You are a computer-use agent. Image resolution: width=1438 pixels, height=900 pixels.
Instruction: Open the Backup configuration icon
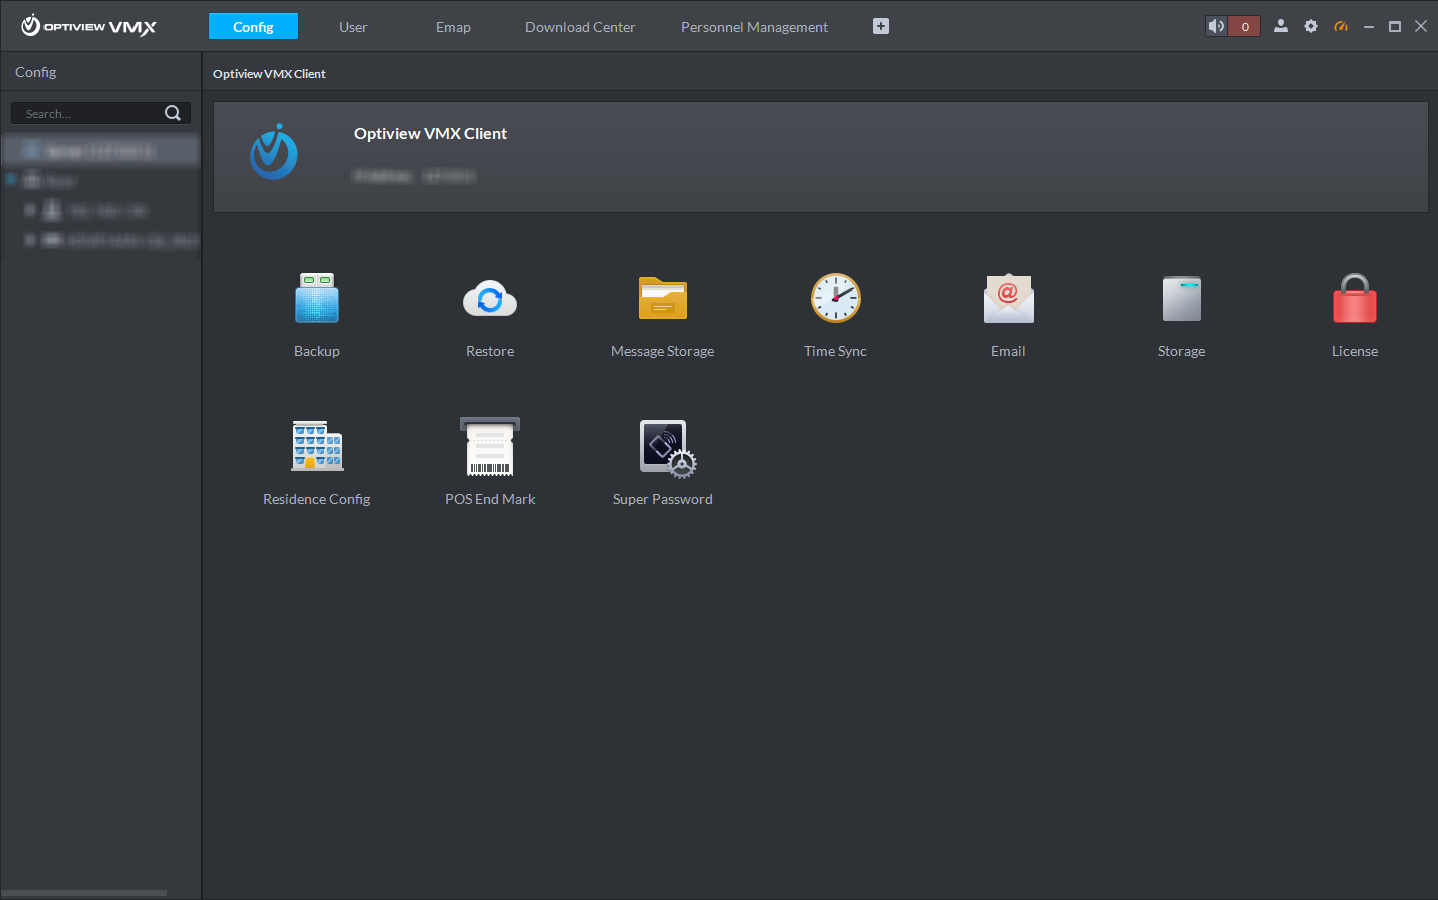point(316,298)
